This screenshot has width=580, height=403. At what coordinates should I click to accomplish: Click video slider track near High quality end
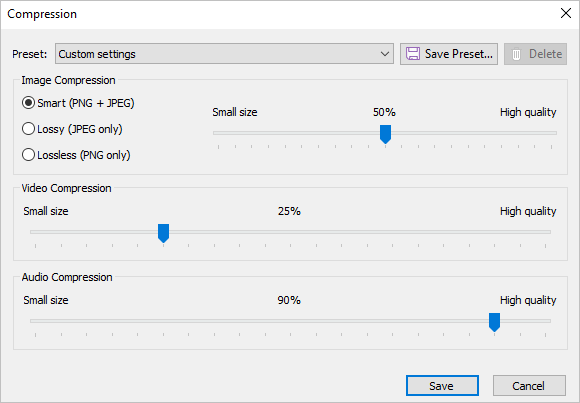pyautogui.click(x=525, y=232)
